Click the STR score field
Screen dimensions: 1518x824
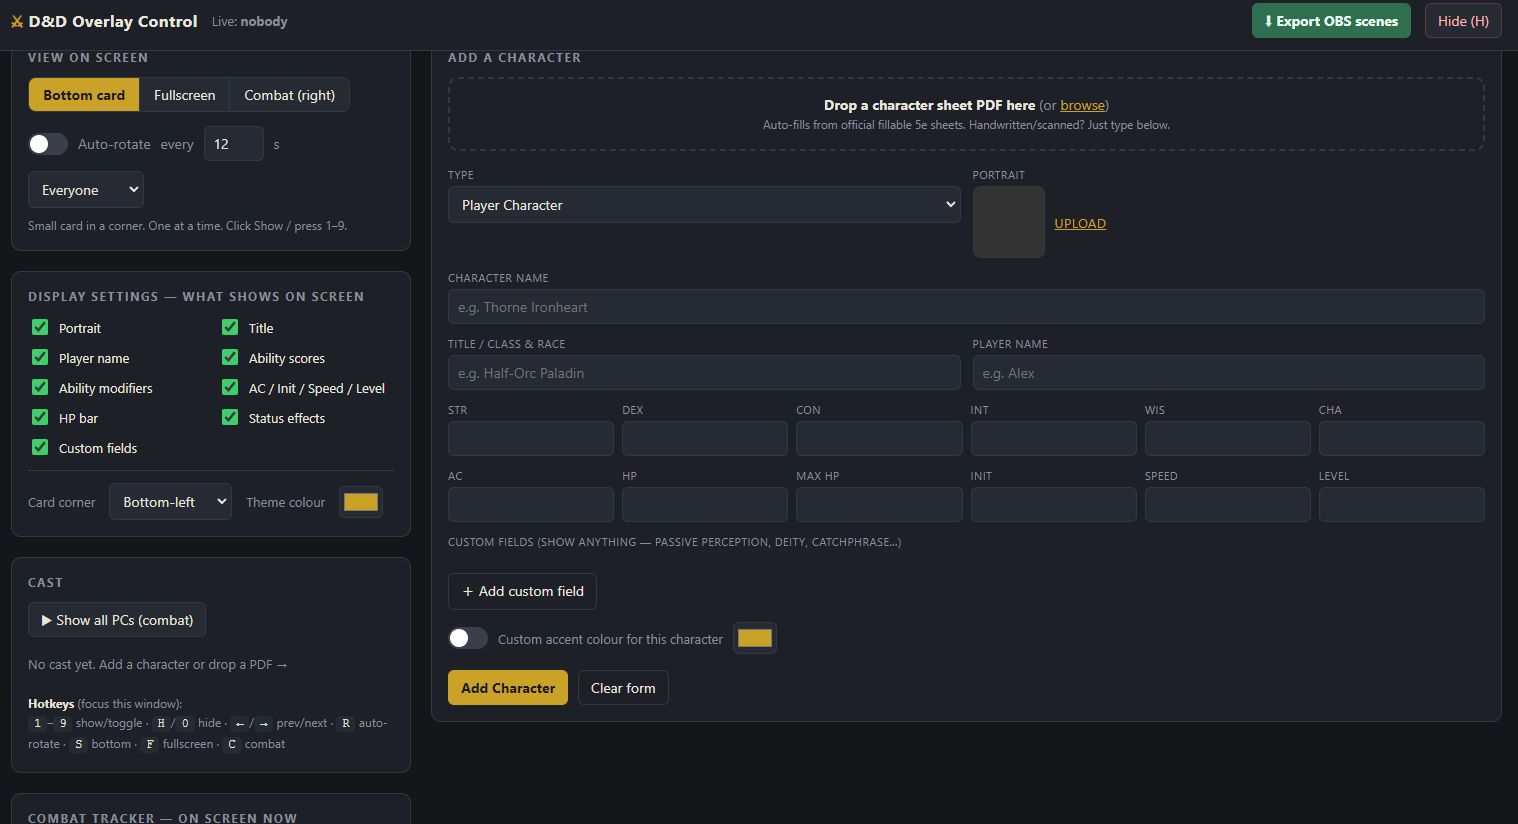pyautogui.click(x=531, y=439)
